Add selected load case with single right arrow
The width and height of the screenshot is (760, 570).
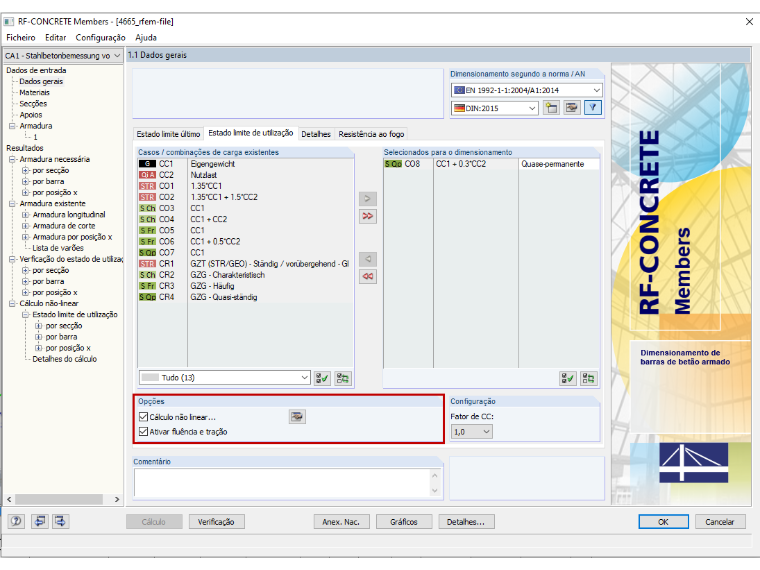(367, 198)
